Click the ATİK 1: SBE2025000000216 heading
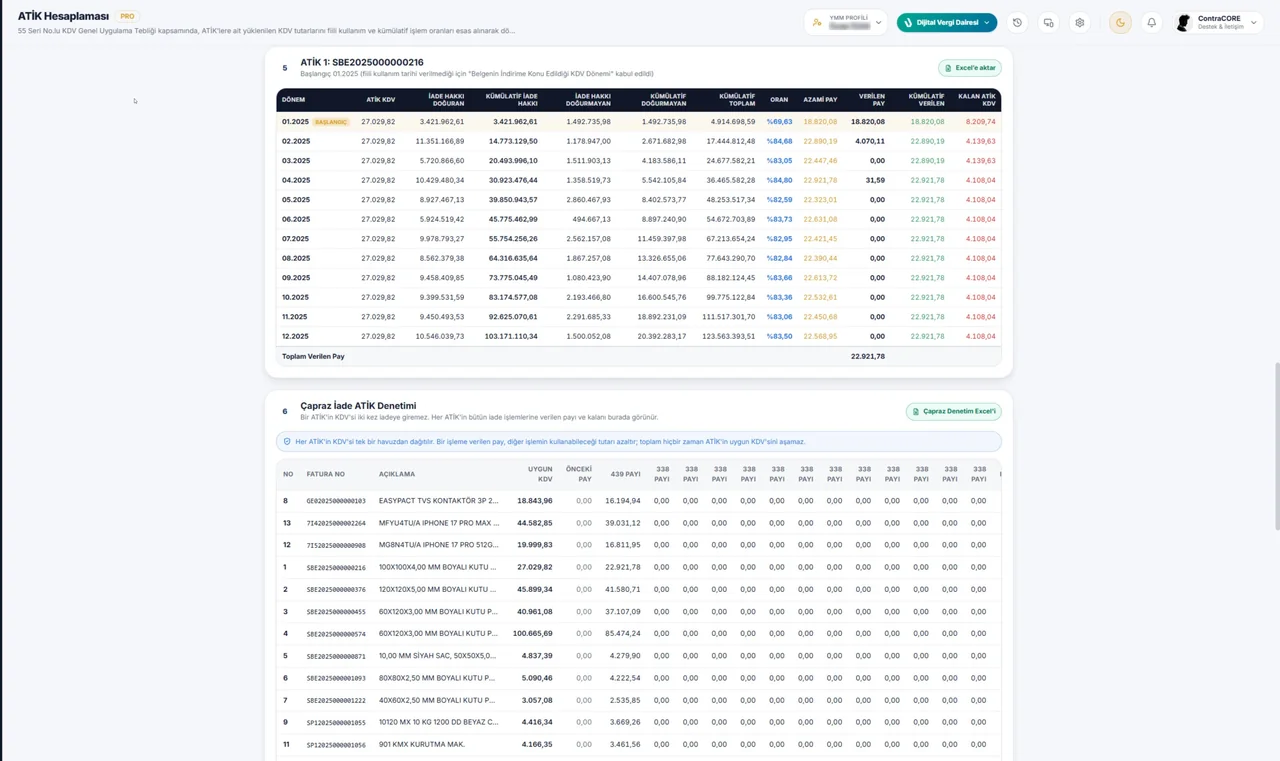The height and width of the screenshot is (761, 1280). [x=362, y=62]
